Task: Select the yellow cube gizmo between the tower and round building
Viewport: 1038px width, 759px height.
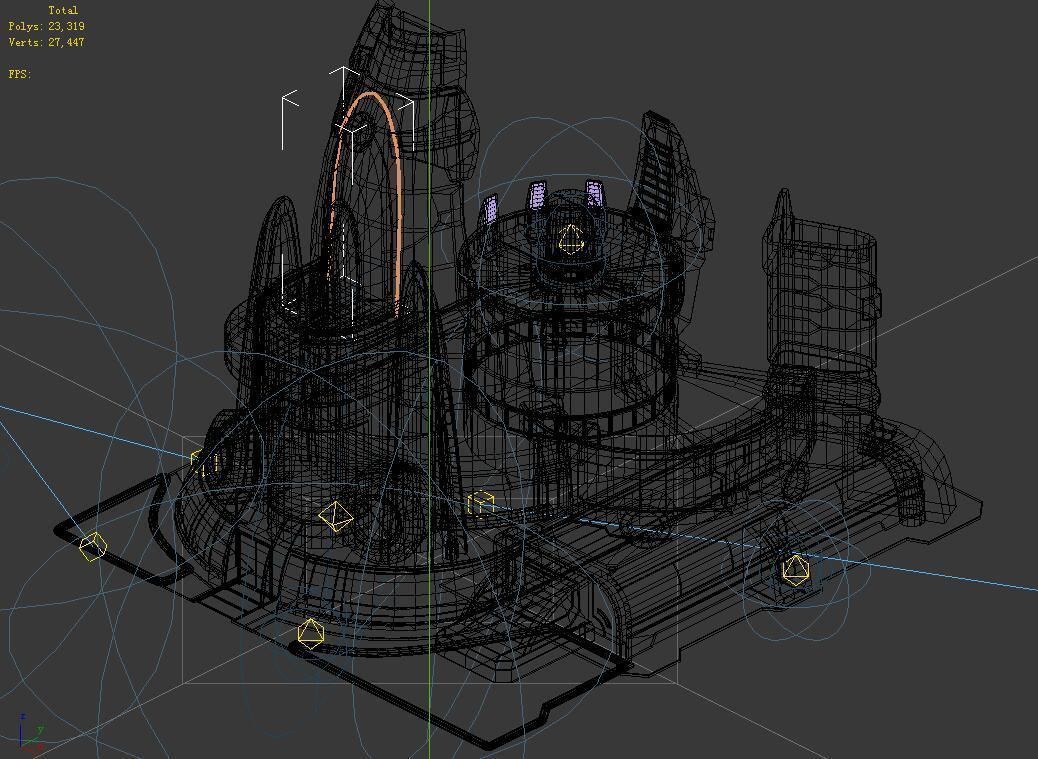Action: [x=481, y=503]
